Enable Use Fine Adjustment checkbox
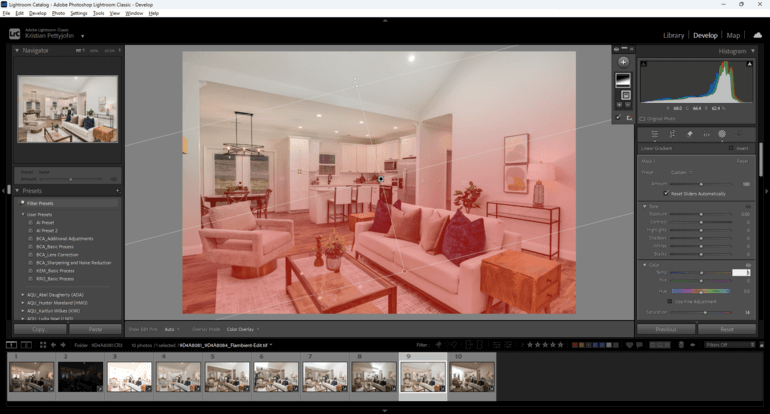 pyautogui.click(x=669, y=302)
